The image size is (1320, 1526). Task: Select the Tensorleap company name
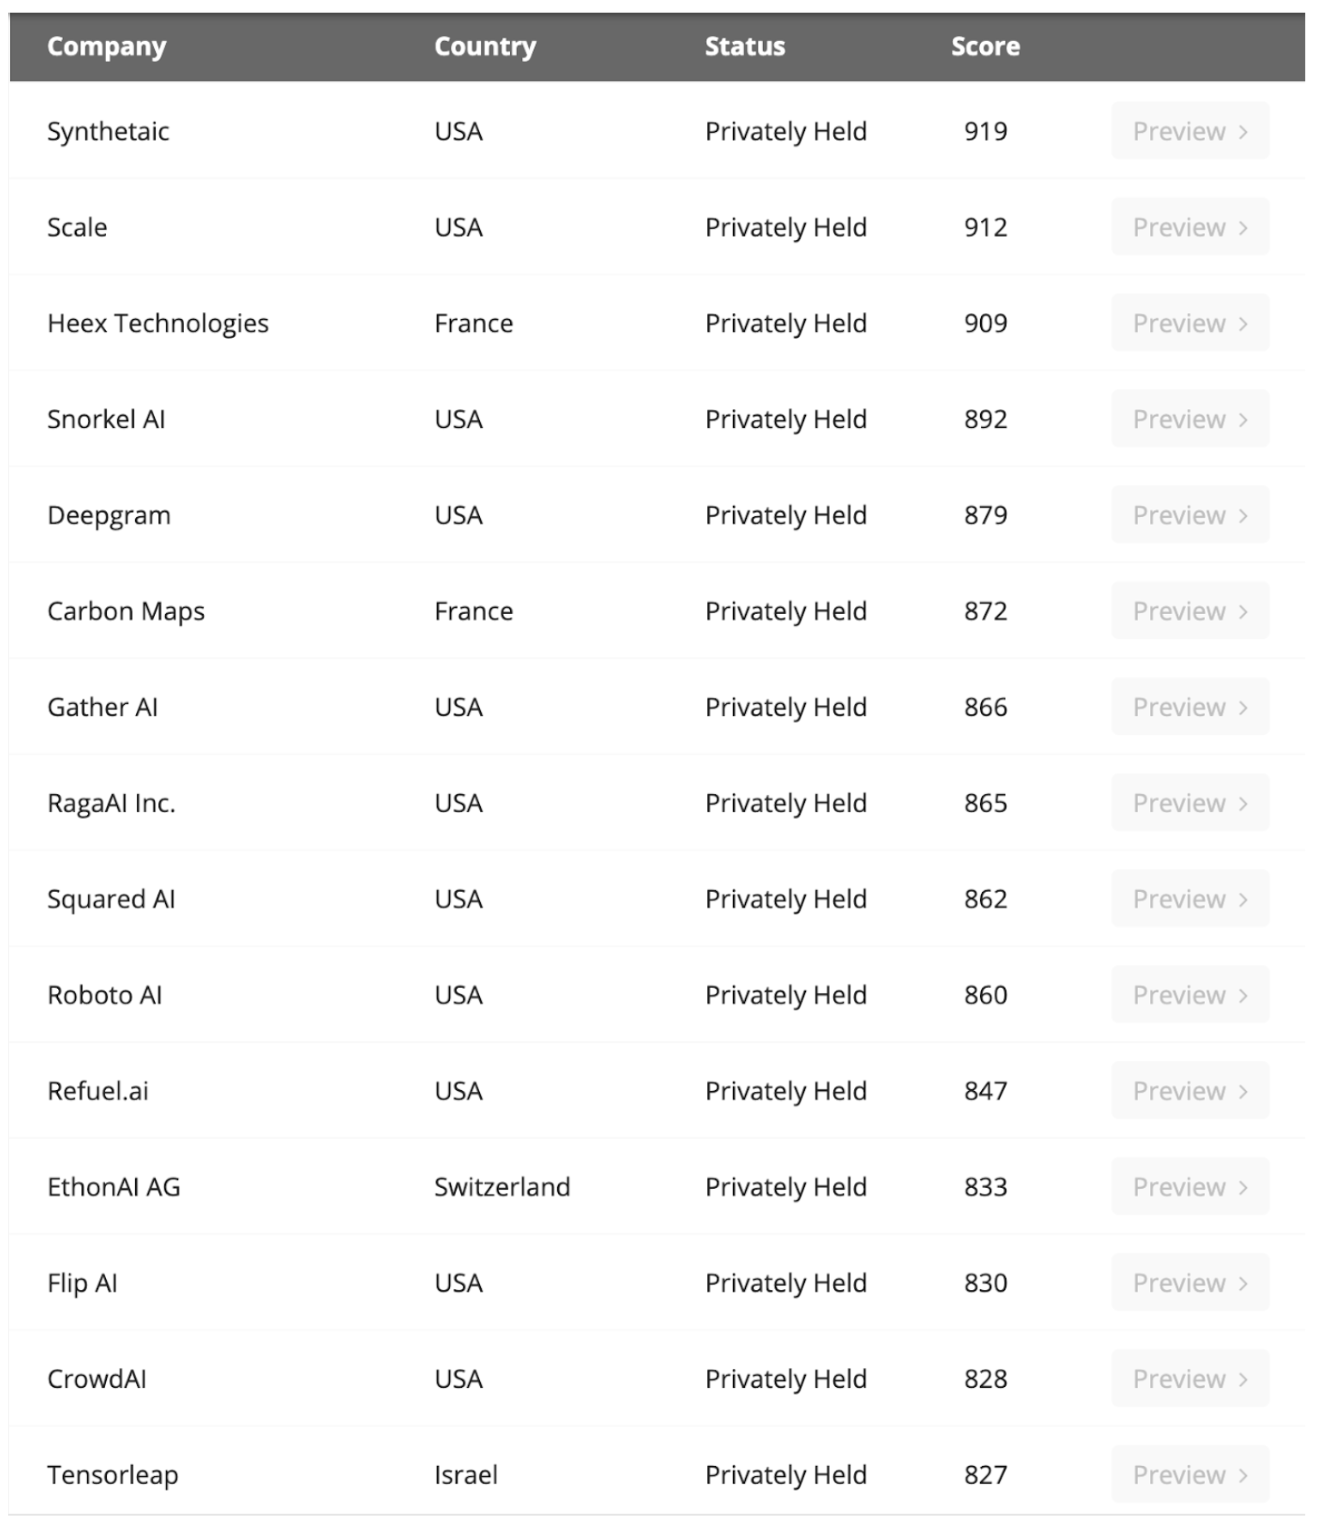113,1475
